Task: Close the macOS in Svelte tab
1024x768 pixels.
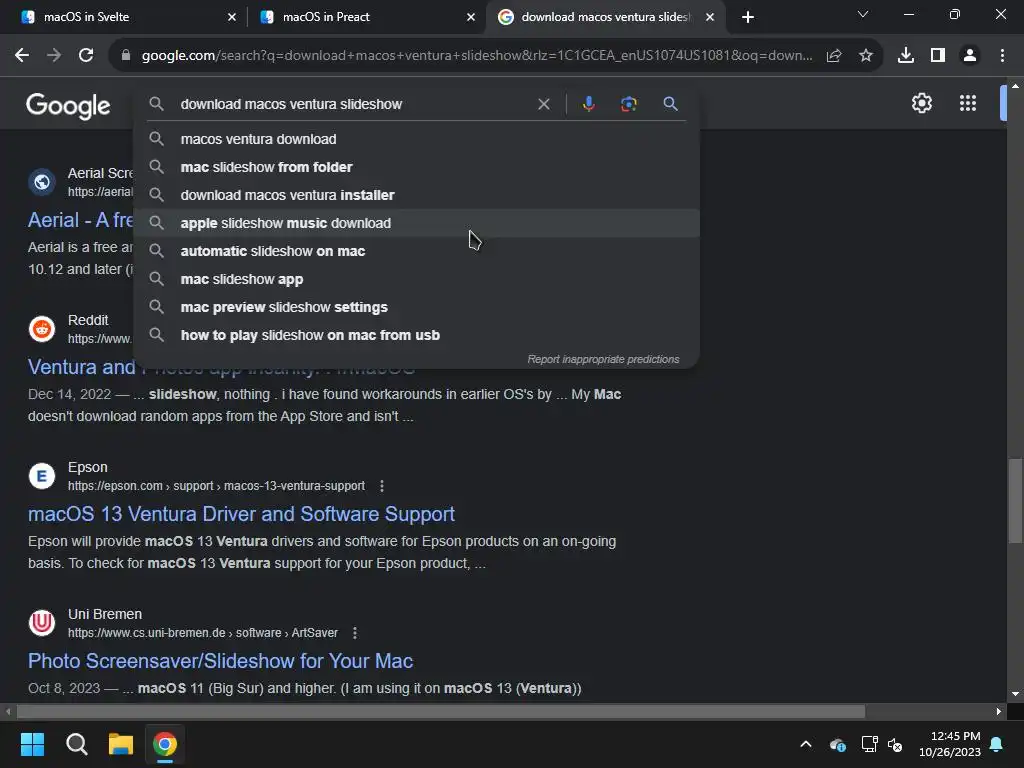Action: (231, 17)
